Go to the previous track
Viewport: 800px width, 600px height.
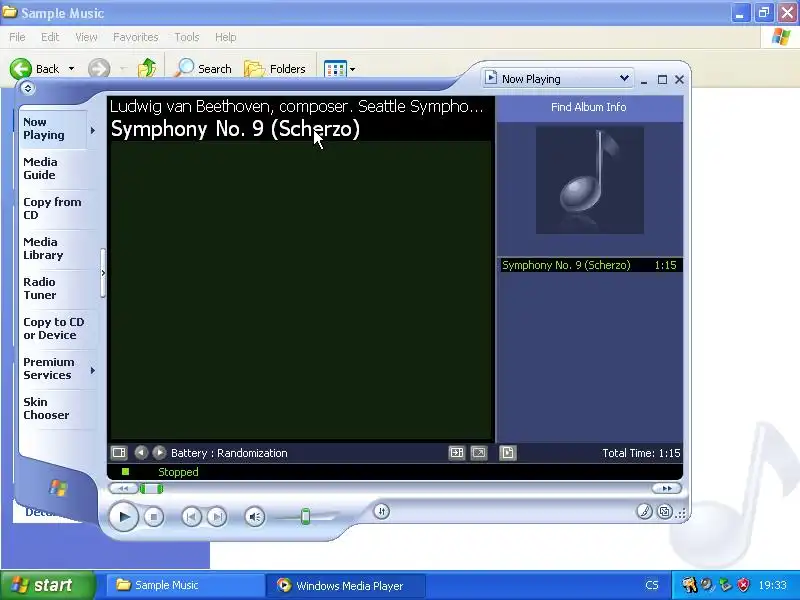coord(191,517)
